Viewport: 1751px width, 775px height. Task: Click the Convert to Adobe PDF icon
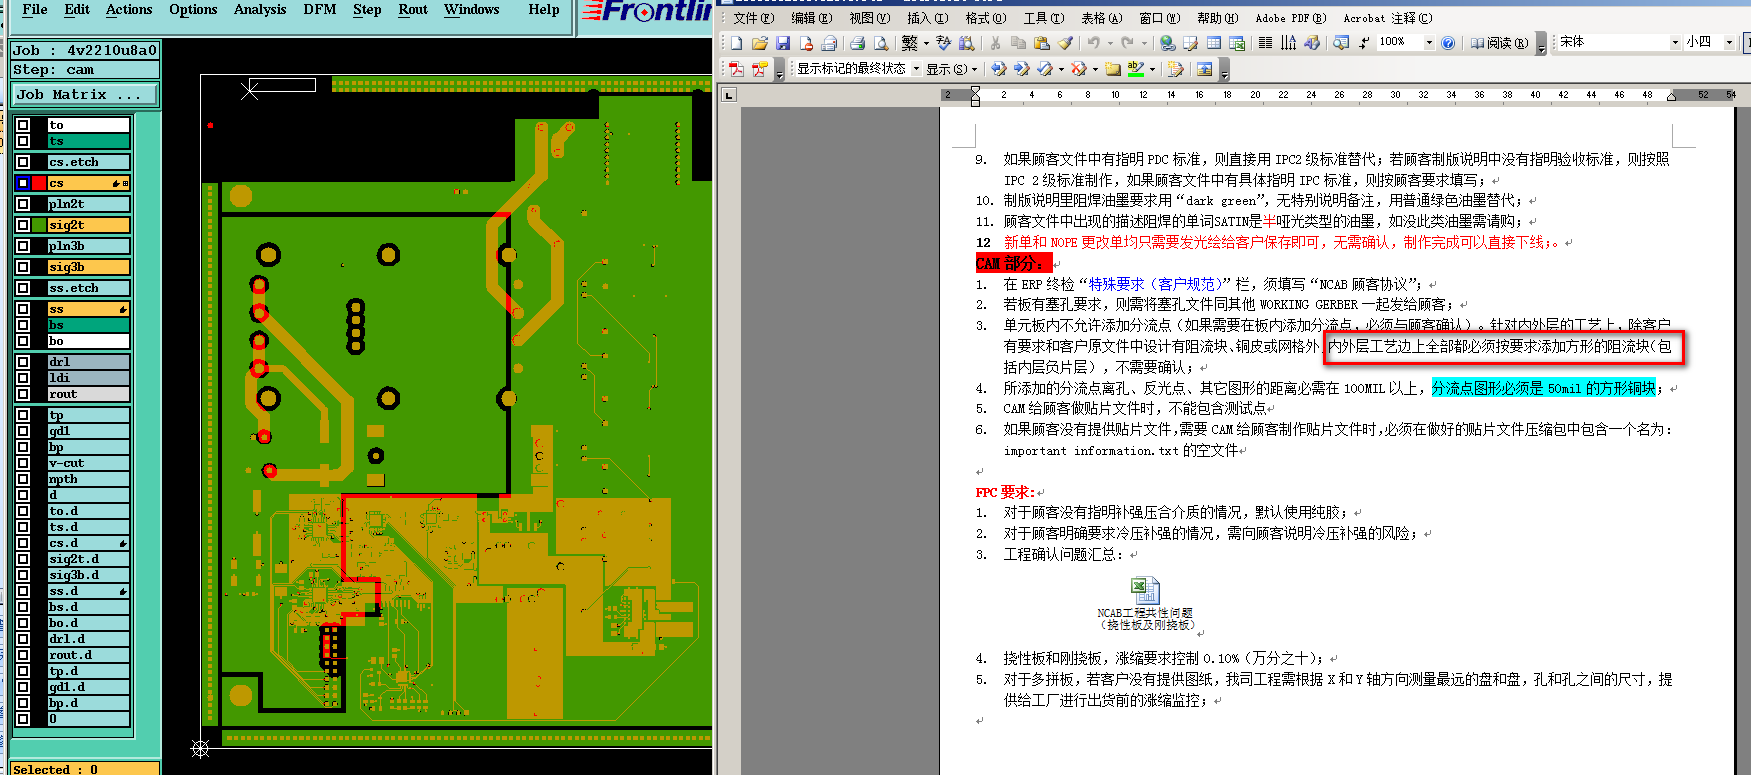(x=736, y=69)
